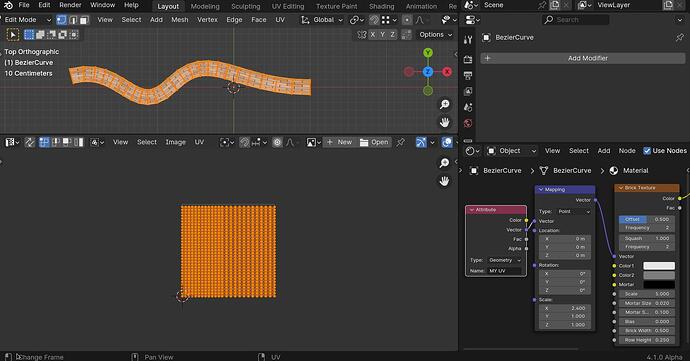The image size is (690, 361).
Task: Open the Mapping Type Point dropdown
Action: click(x=574, y=212)
